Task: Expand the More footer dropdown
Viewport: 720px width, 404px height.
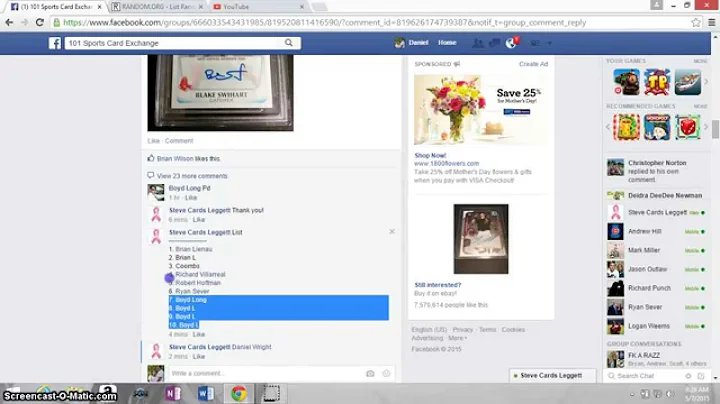Action: tap(457, 338)
